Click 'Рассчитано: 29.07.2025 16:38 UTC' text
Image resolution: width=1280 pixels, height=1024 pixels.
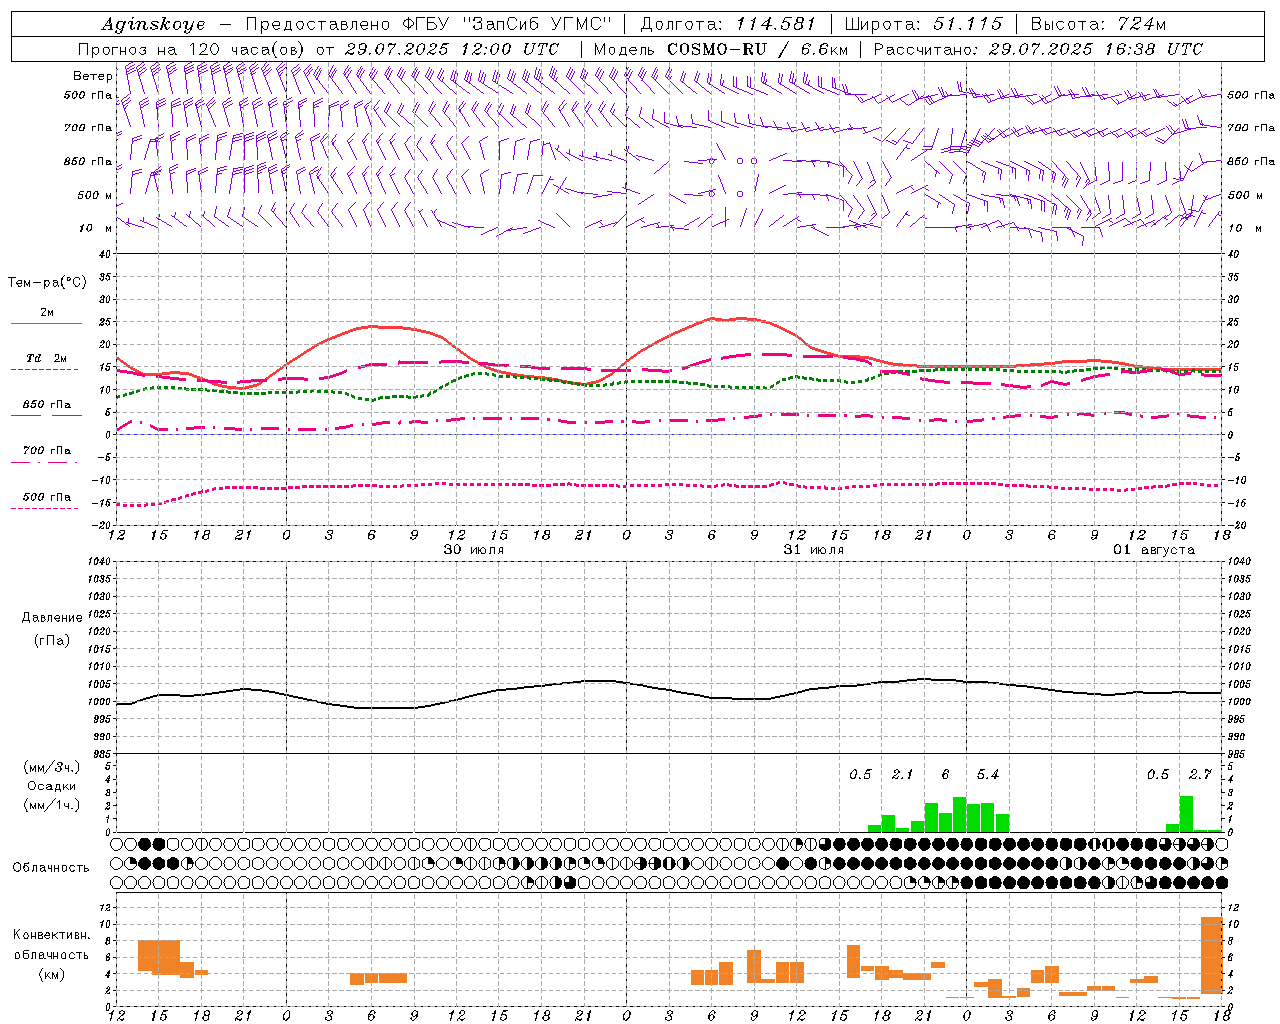click(1038, 49)
